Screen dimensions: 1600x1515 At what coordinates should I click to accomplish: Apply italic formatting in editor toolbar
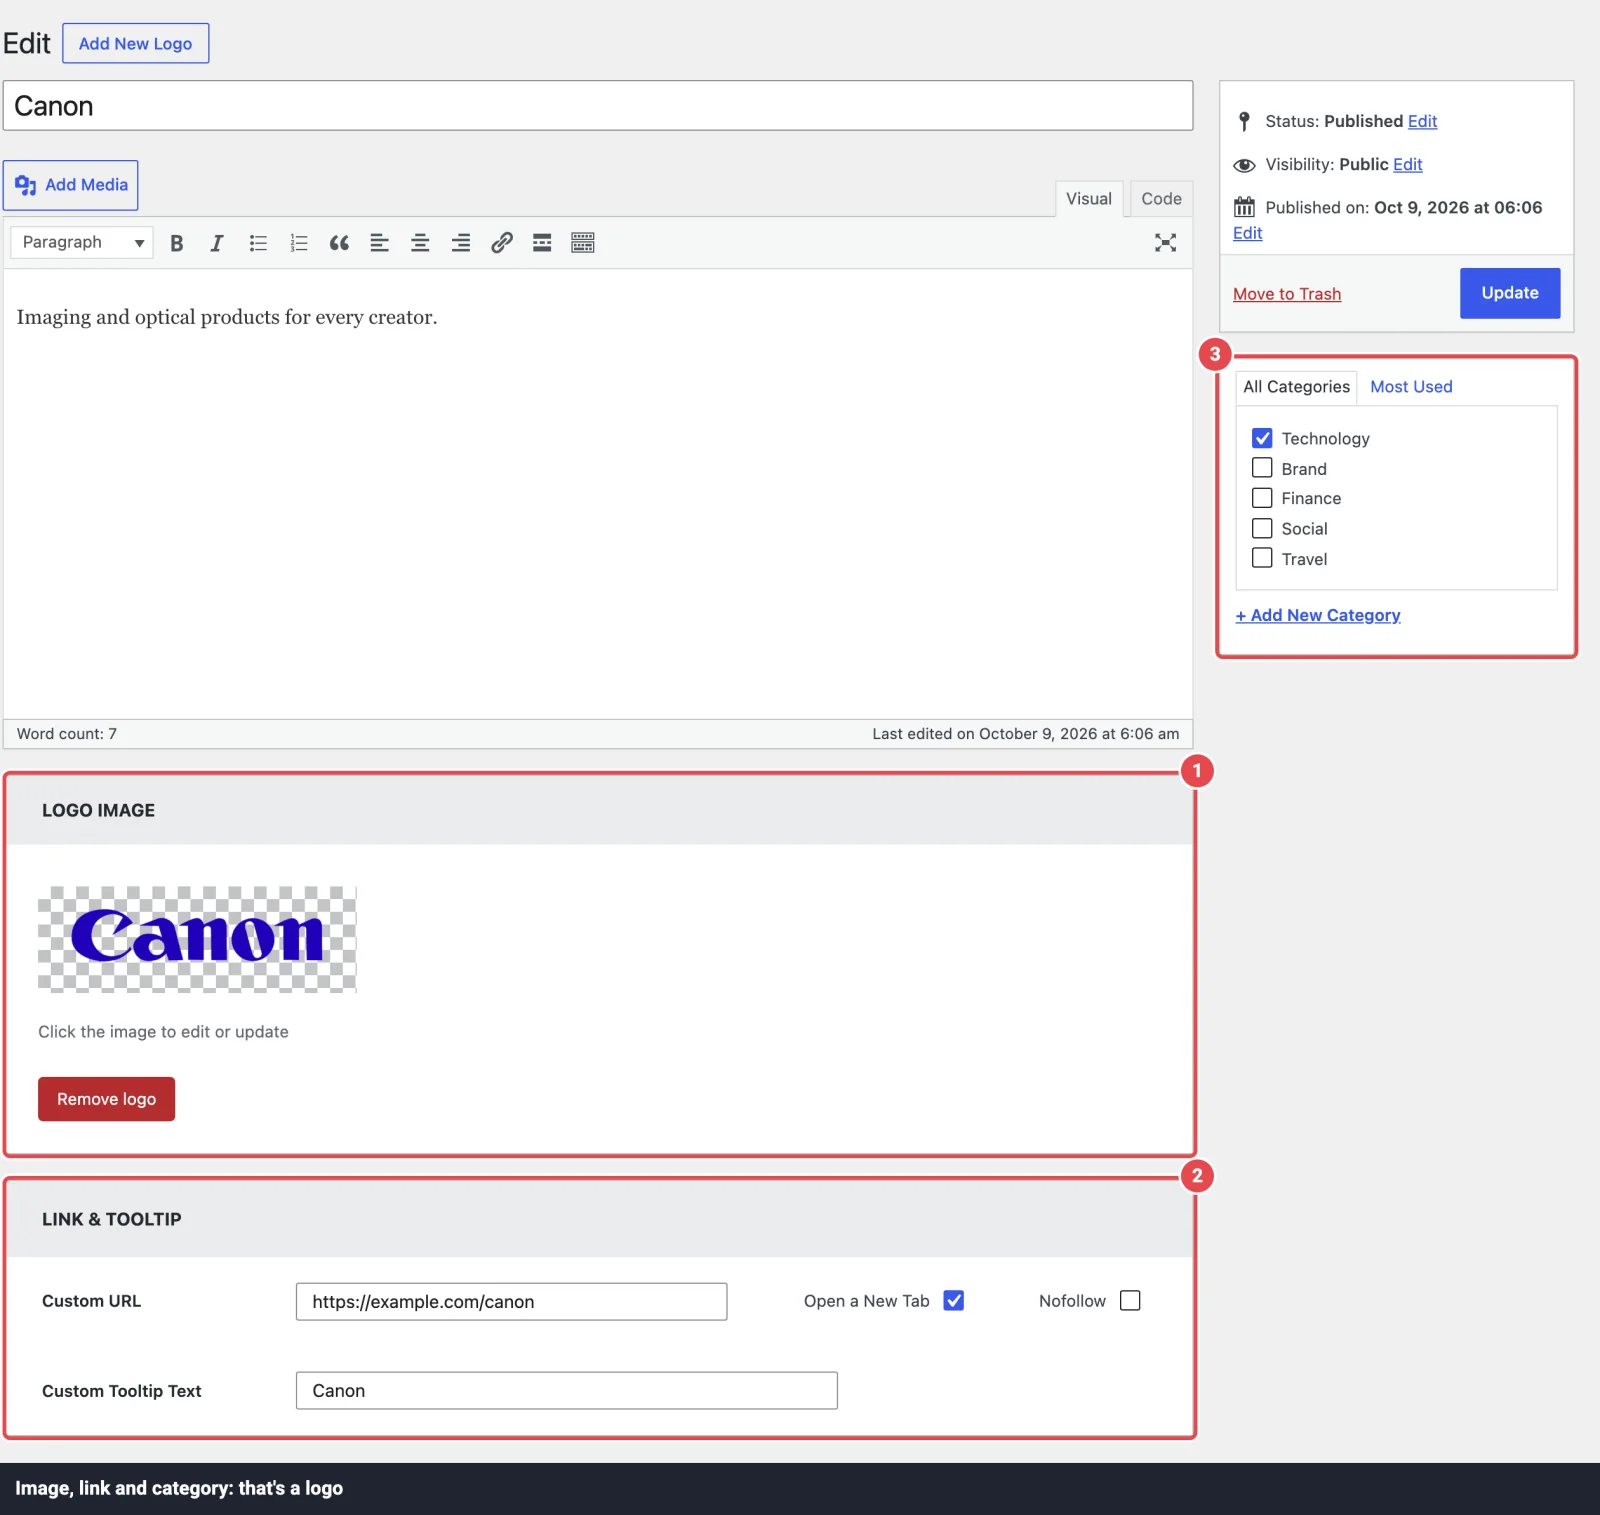[217, 243]
